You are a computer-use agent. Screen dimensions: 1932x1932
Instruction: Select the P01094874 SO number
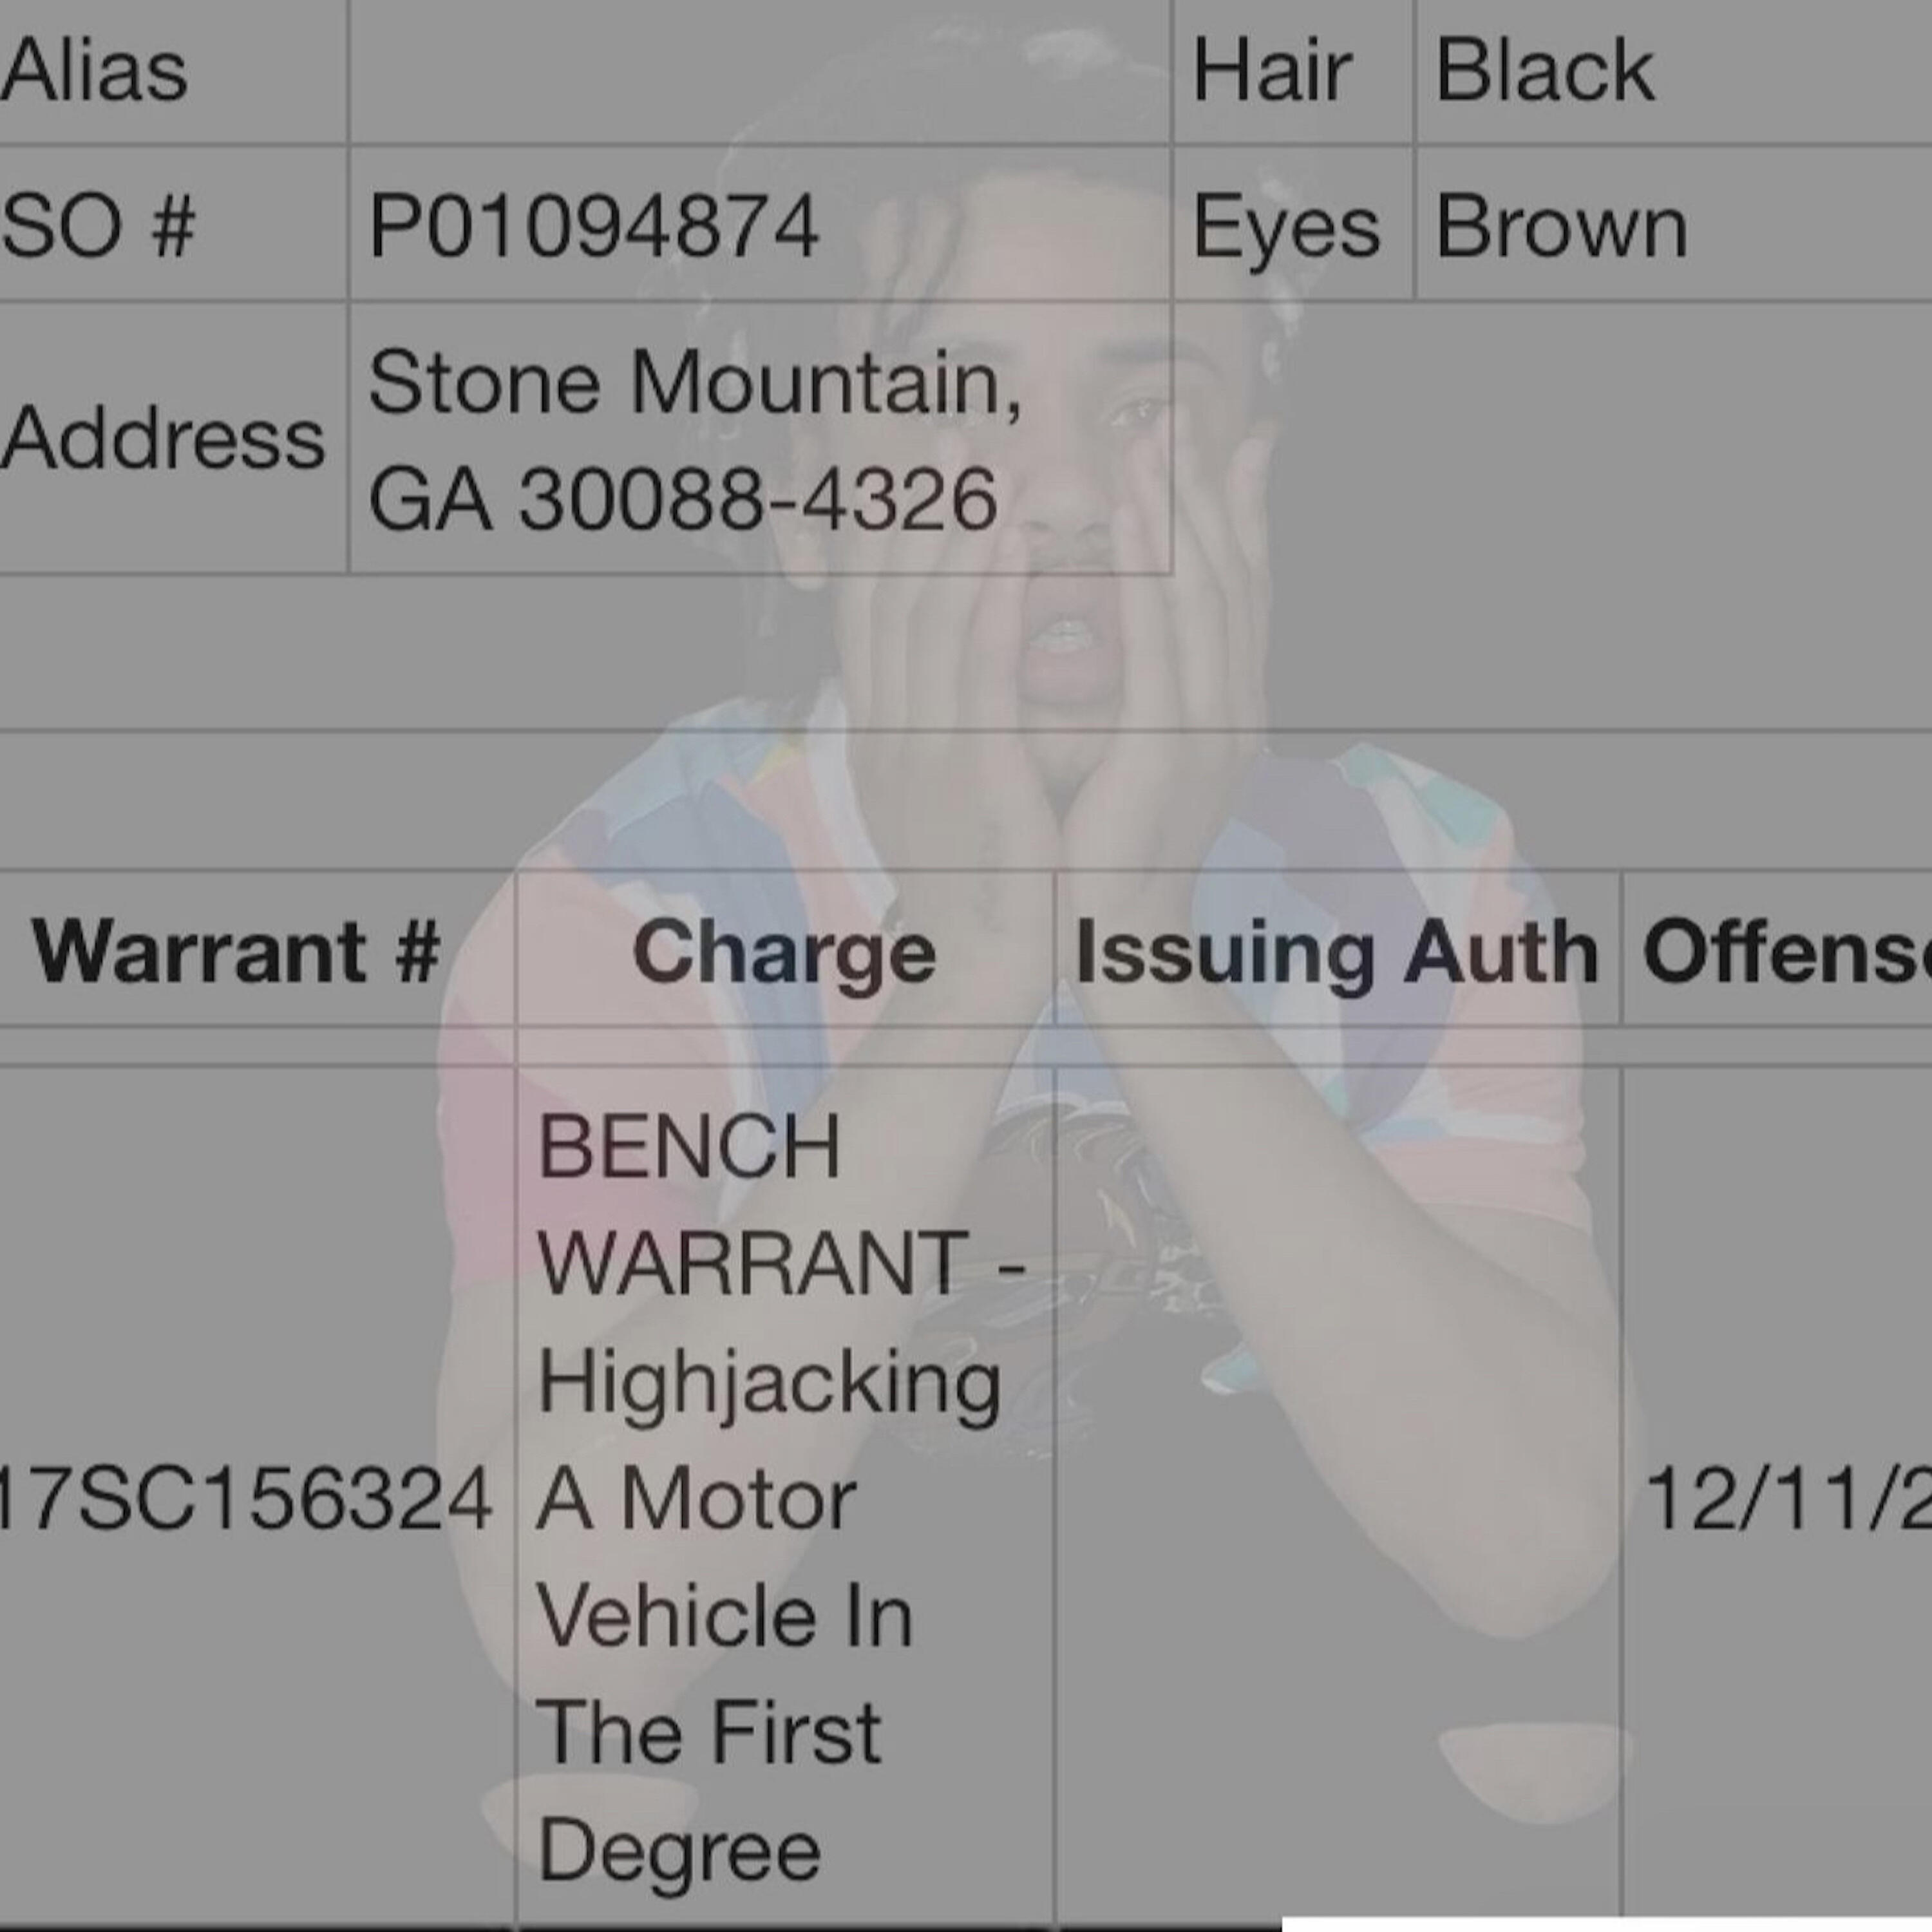[594, 226]
